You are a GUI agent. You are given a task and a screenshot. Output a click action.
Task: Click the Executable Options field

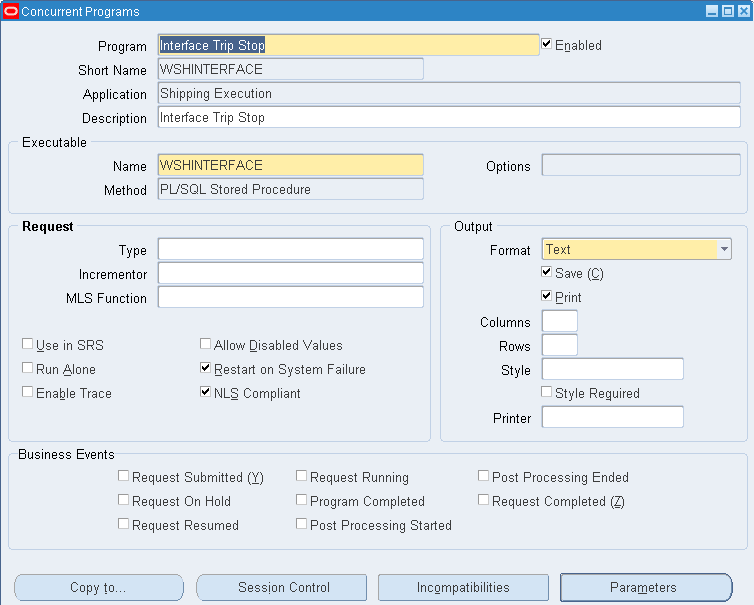pos(641,165)
